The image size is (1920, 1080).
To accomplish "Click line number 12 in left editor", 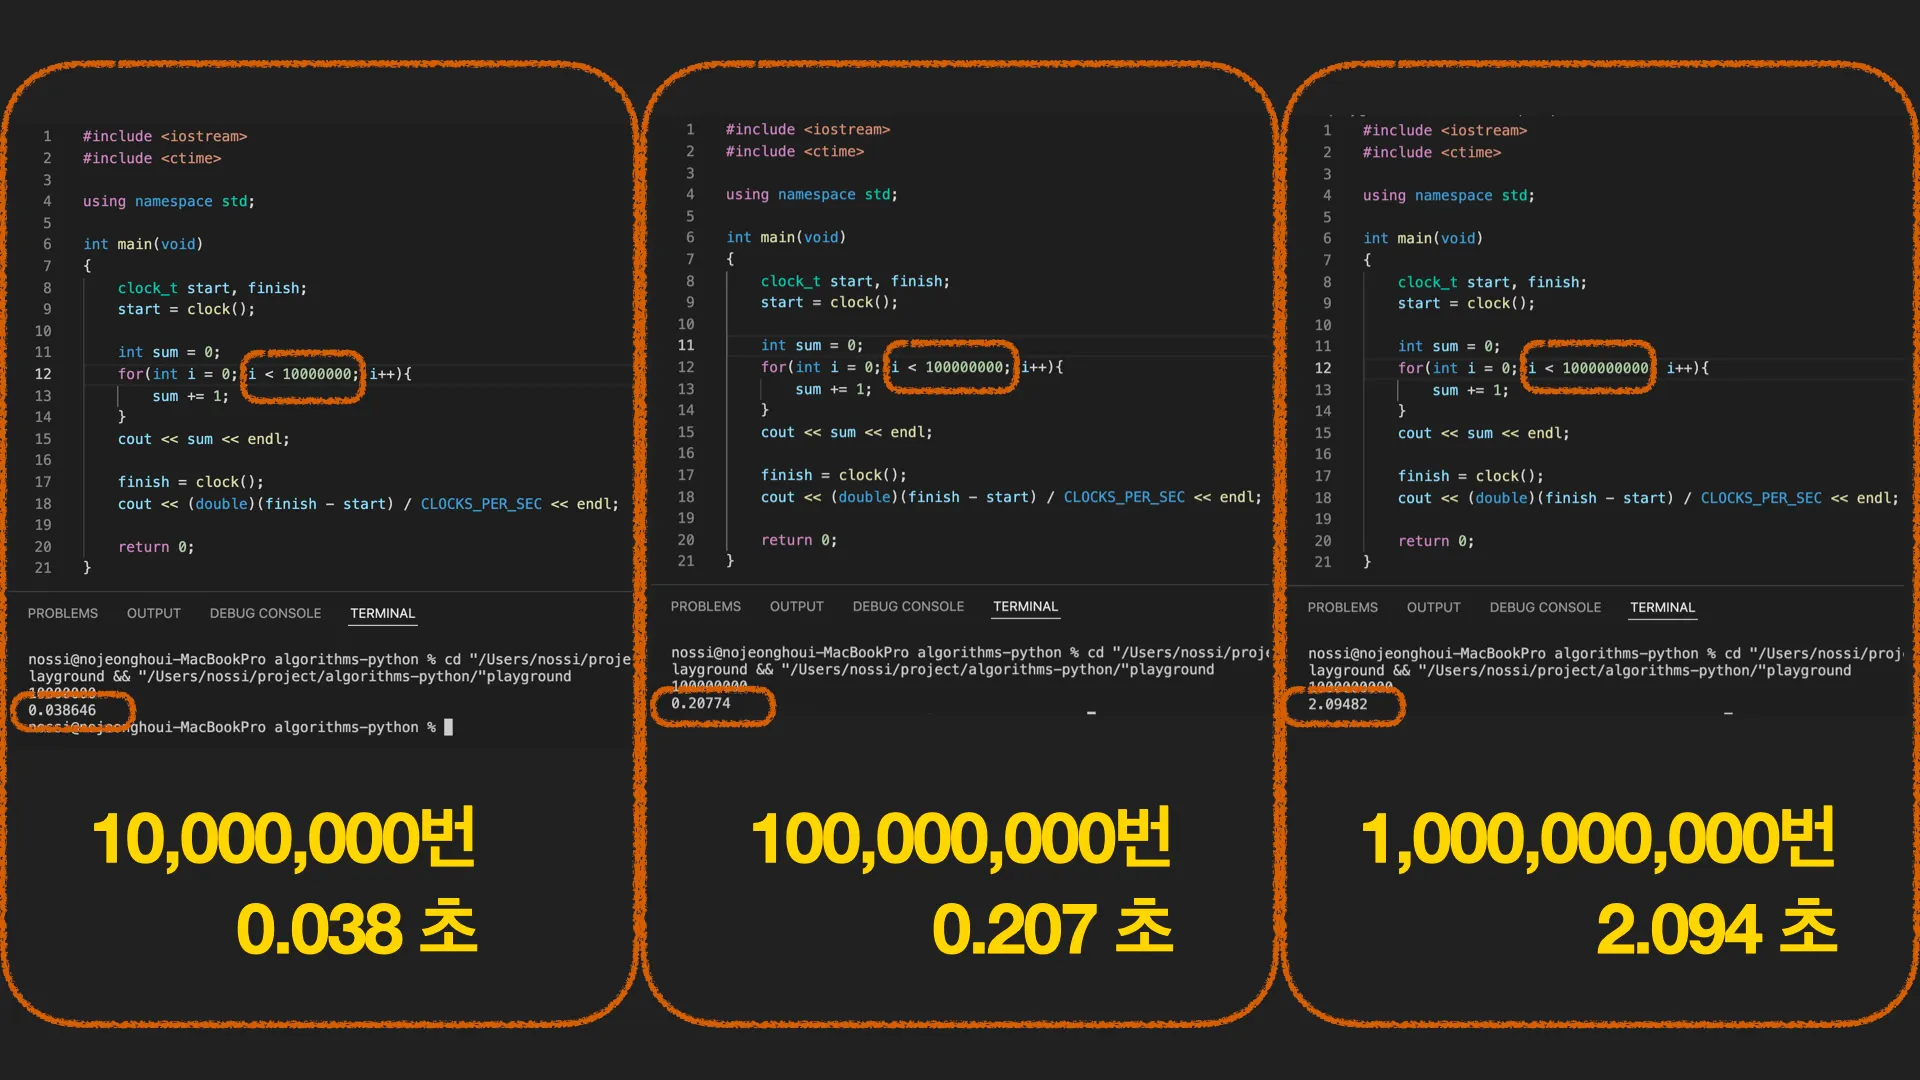I will pos(43,374).
